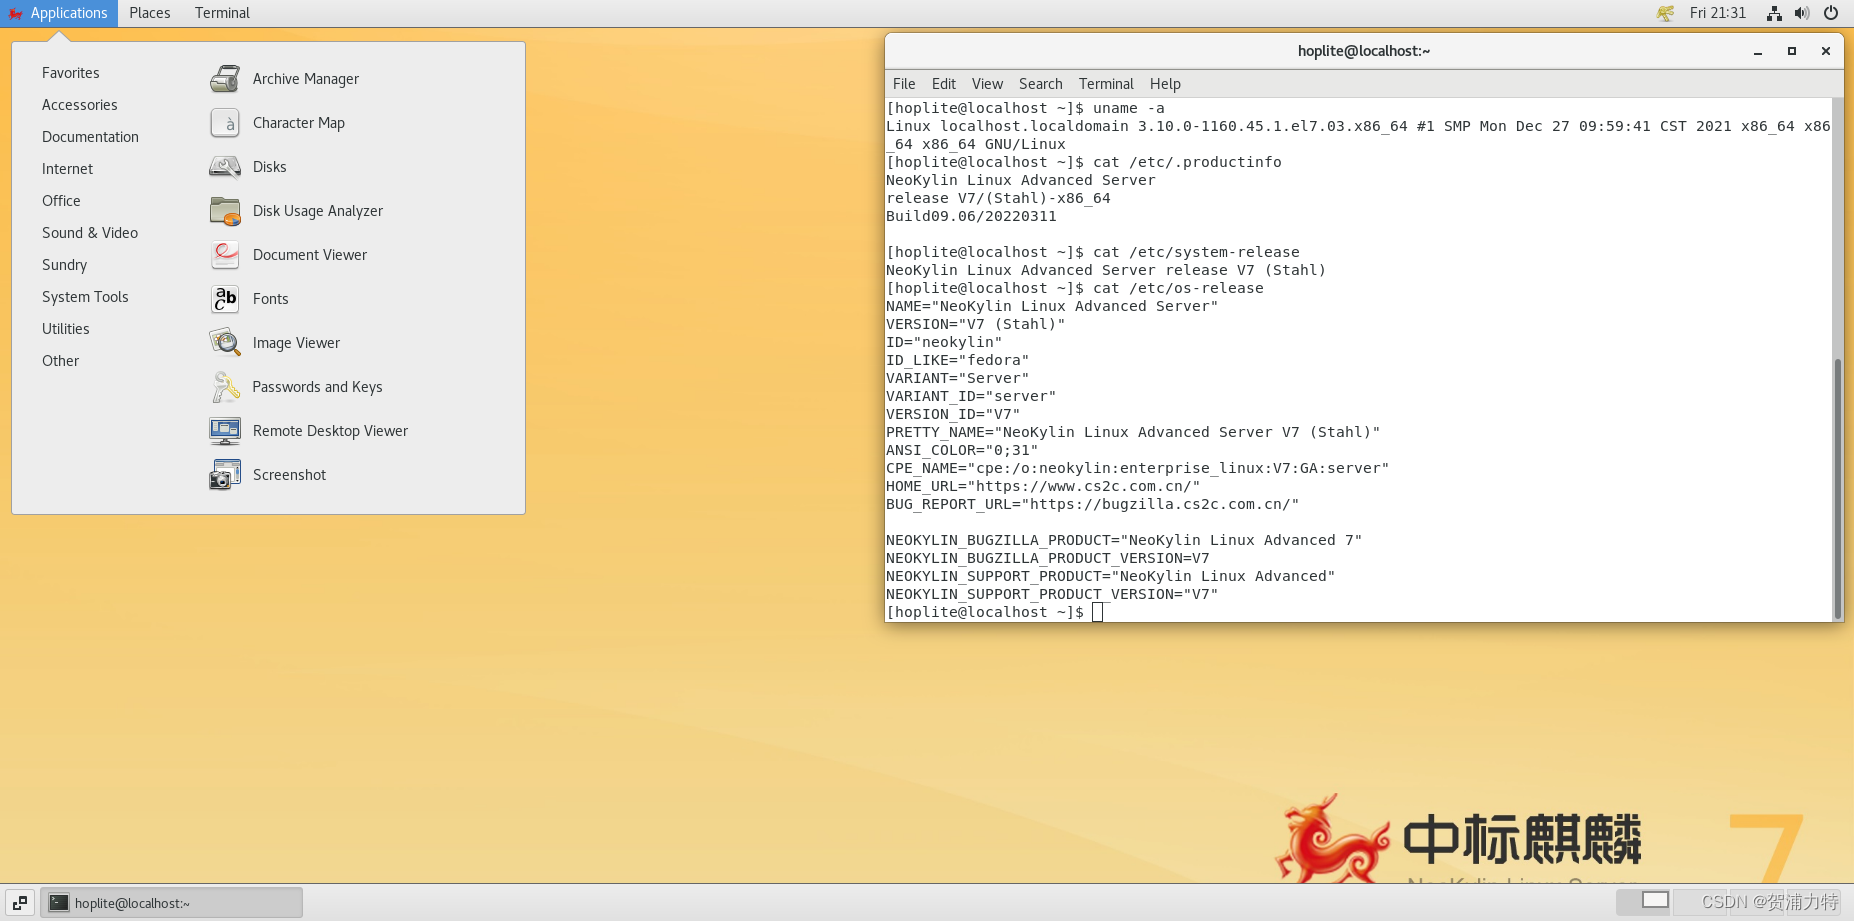
Task: Open terminal window File menu
Action: click(904, 84)
